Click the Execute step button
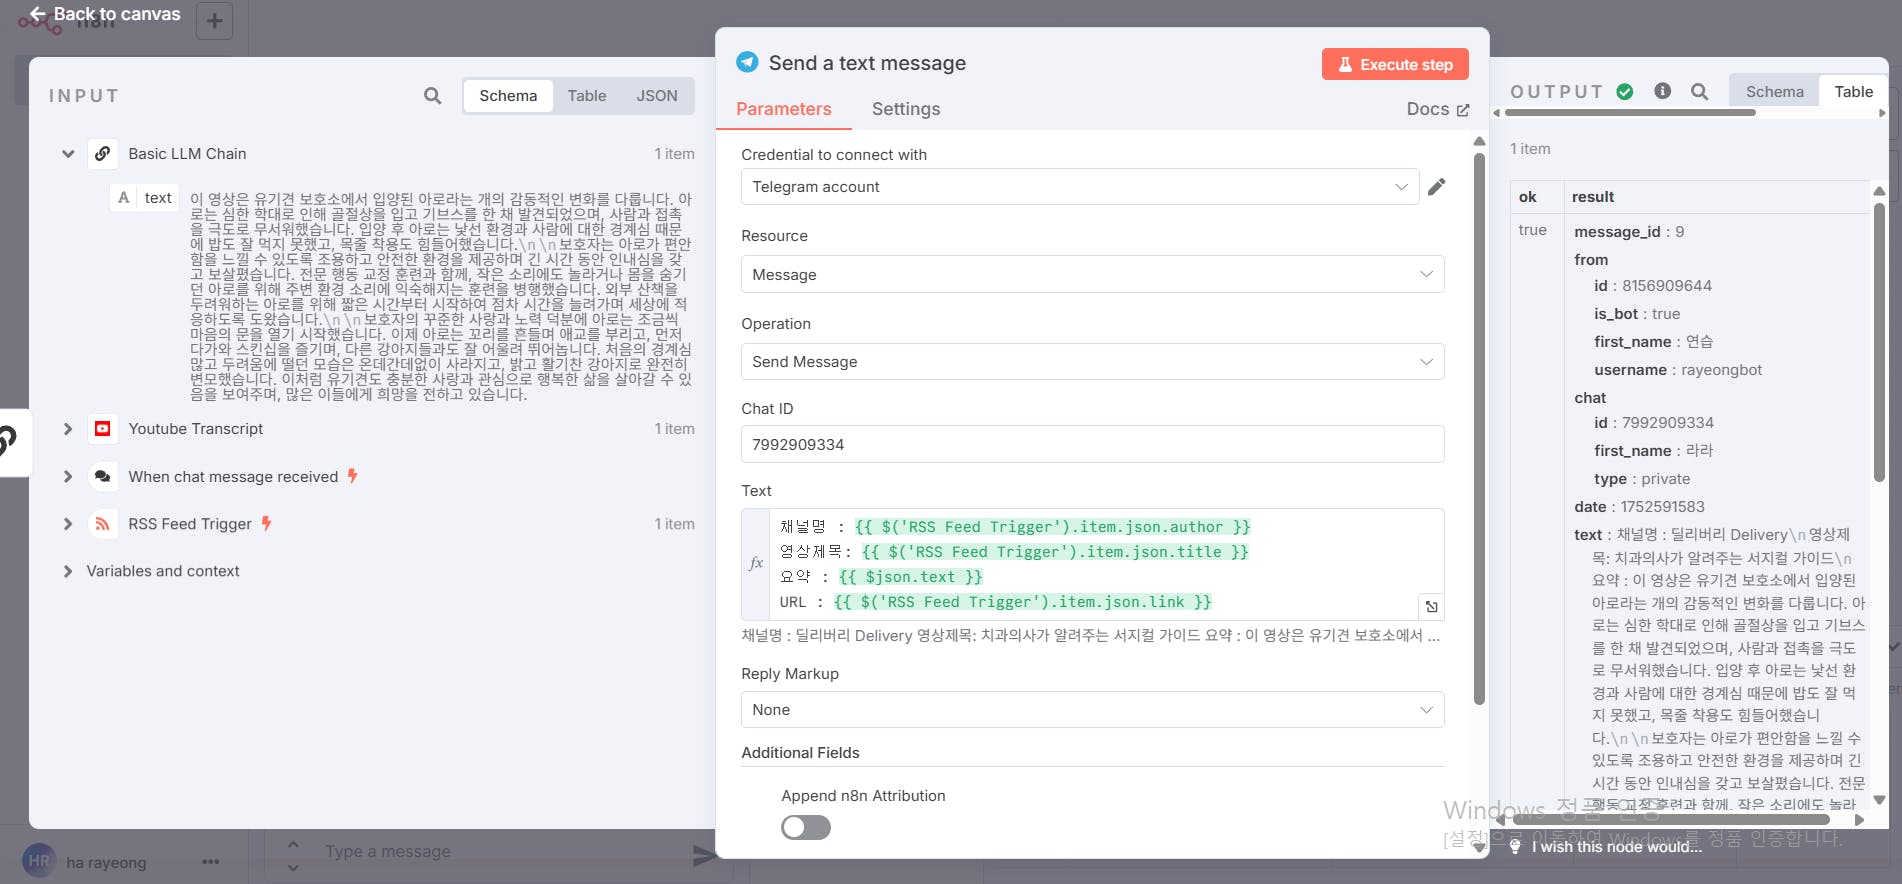 1395,64
